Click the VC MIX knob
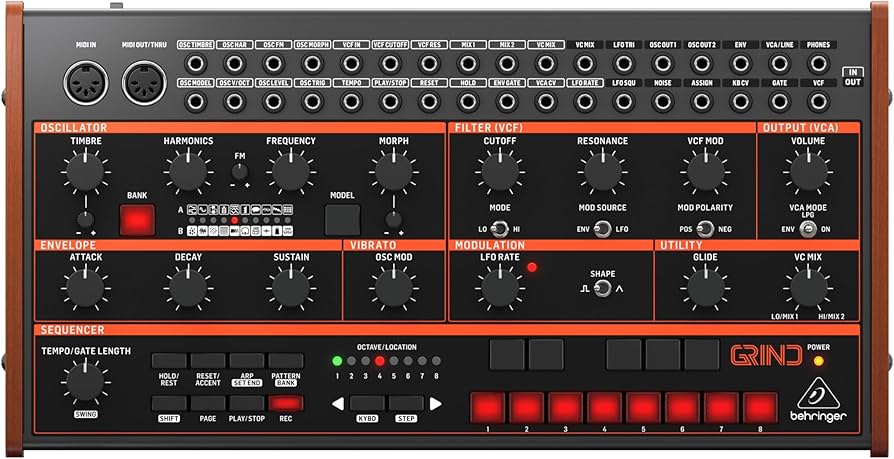 (x=808, y=288)
